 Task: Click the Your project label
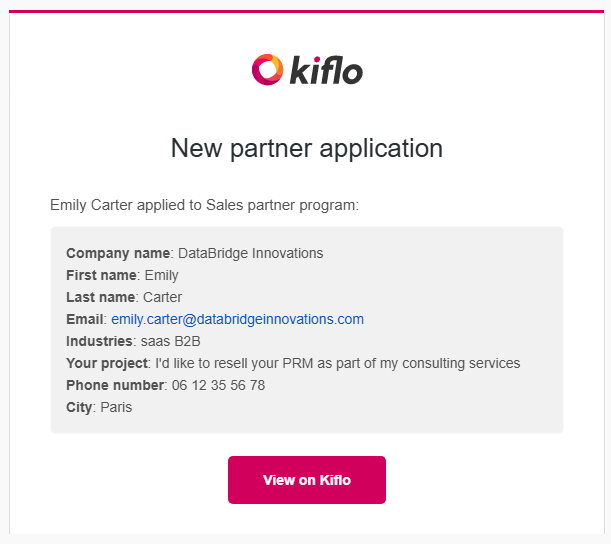106,363
